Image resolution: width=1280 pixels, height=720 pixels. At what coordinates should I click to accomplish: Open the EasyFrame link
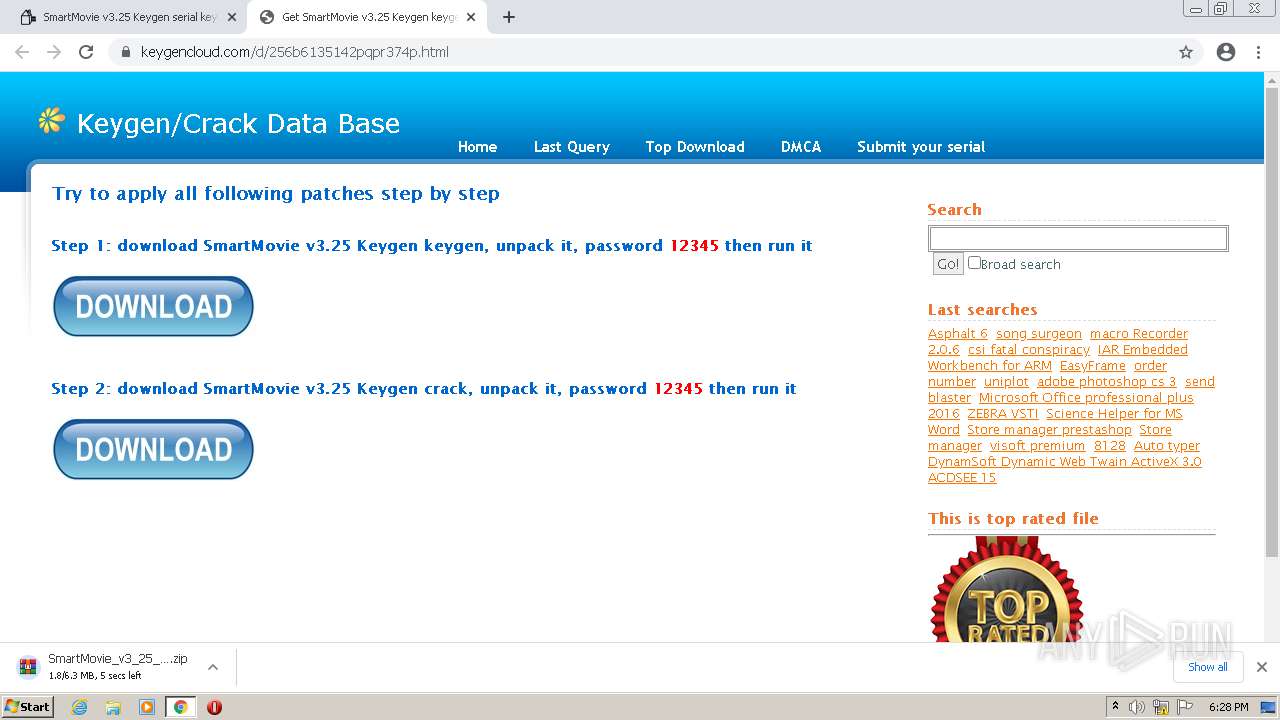point(1092,366)
